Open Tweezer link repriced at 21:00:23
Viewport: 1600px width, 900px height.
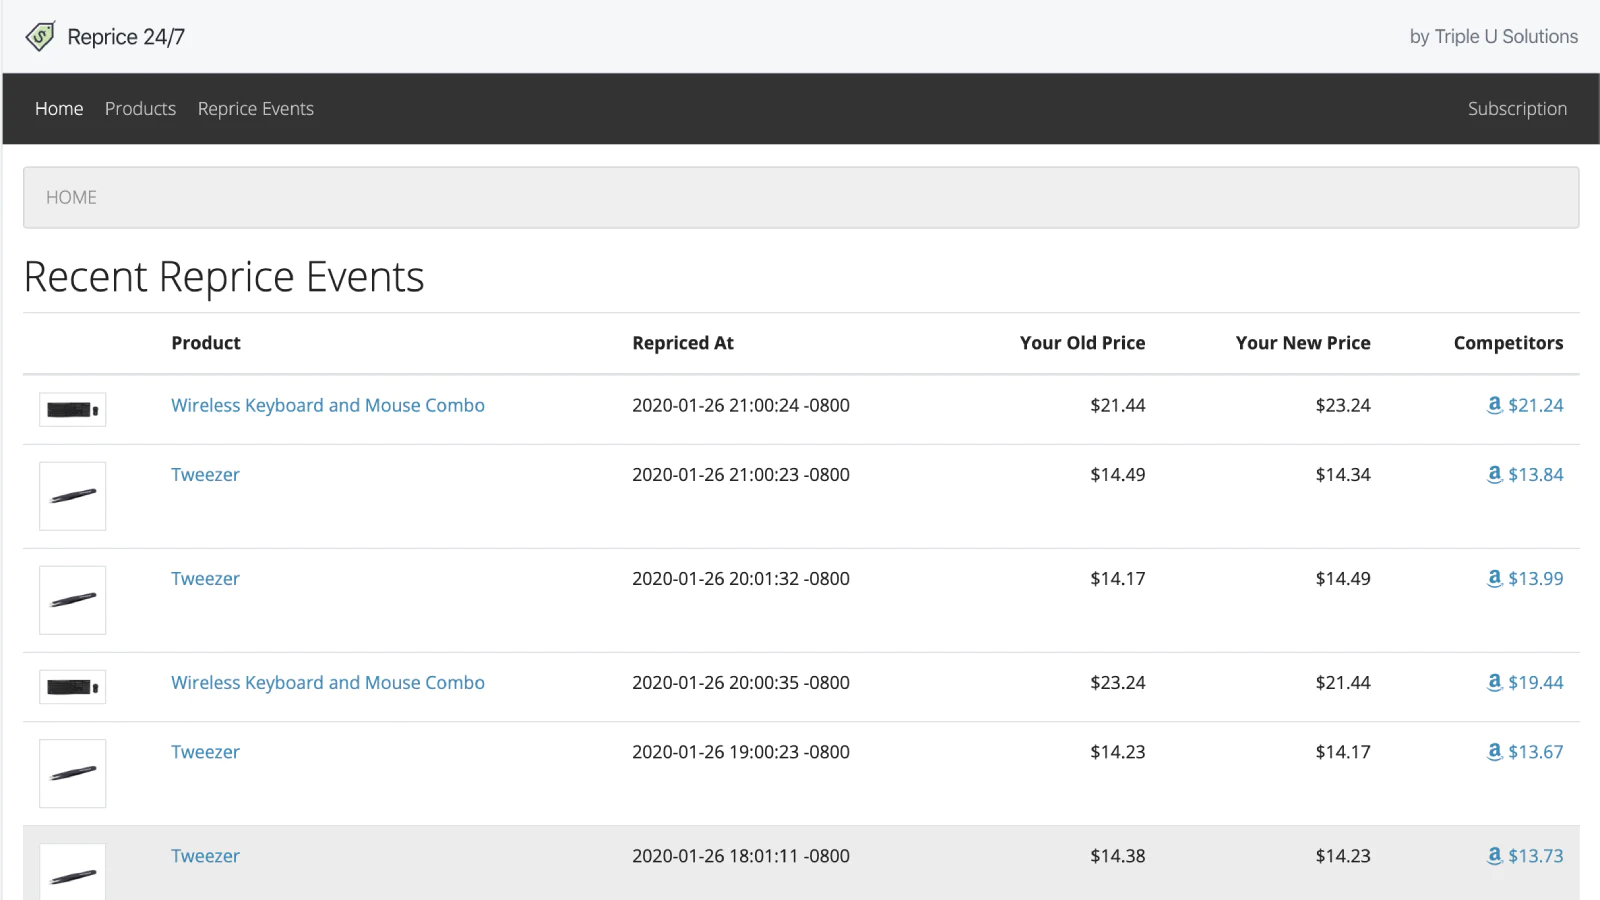pyautogui.click(x=205, y=475)
